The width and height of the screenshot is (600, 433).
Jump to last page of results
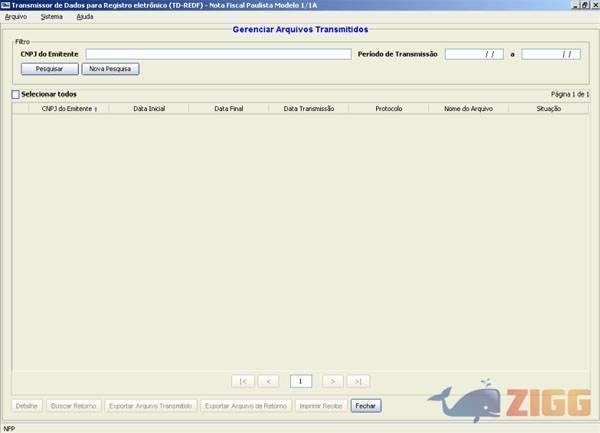pyautogui.click(x=359, y=381)
